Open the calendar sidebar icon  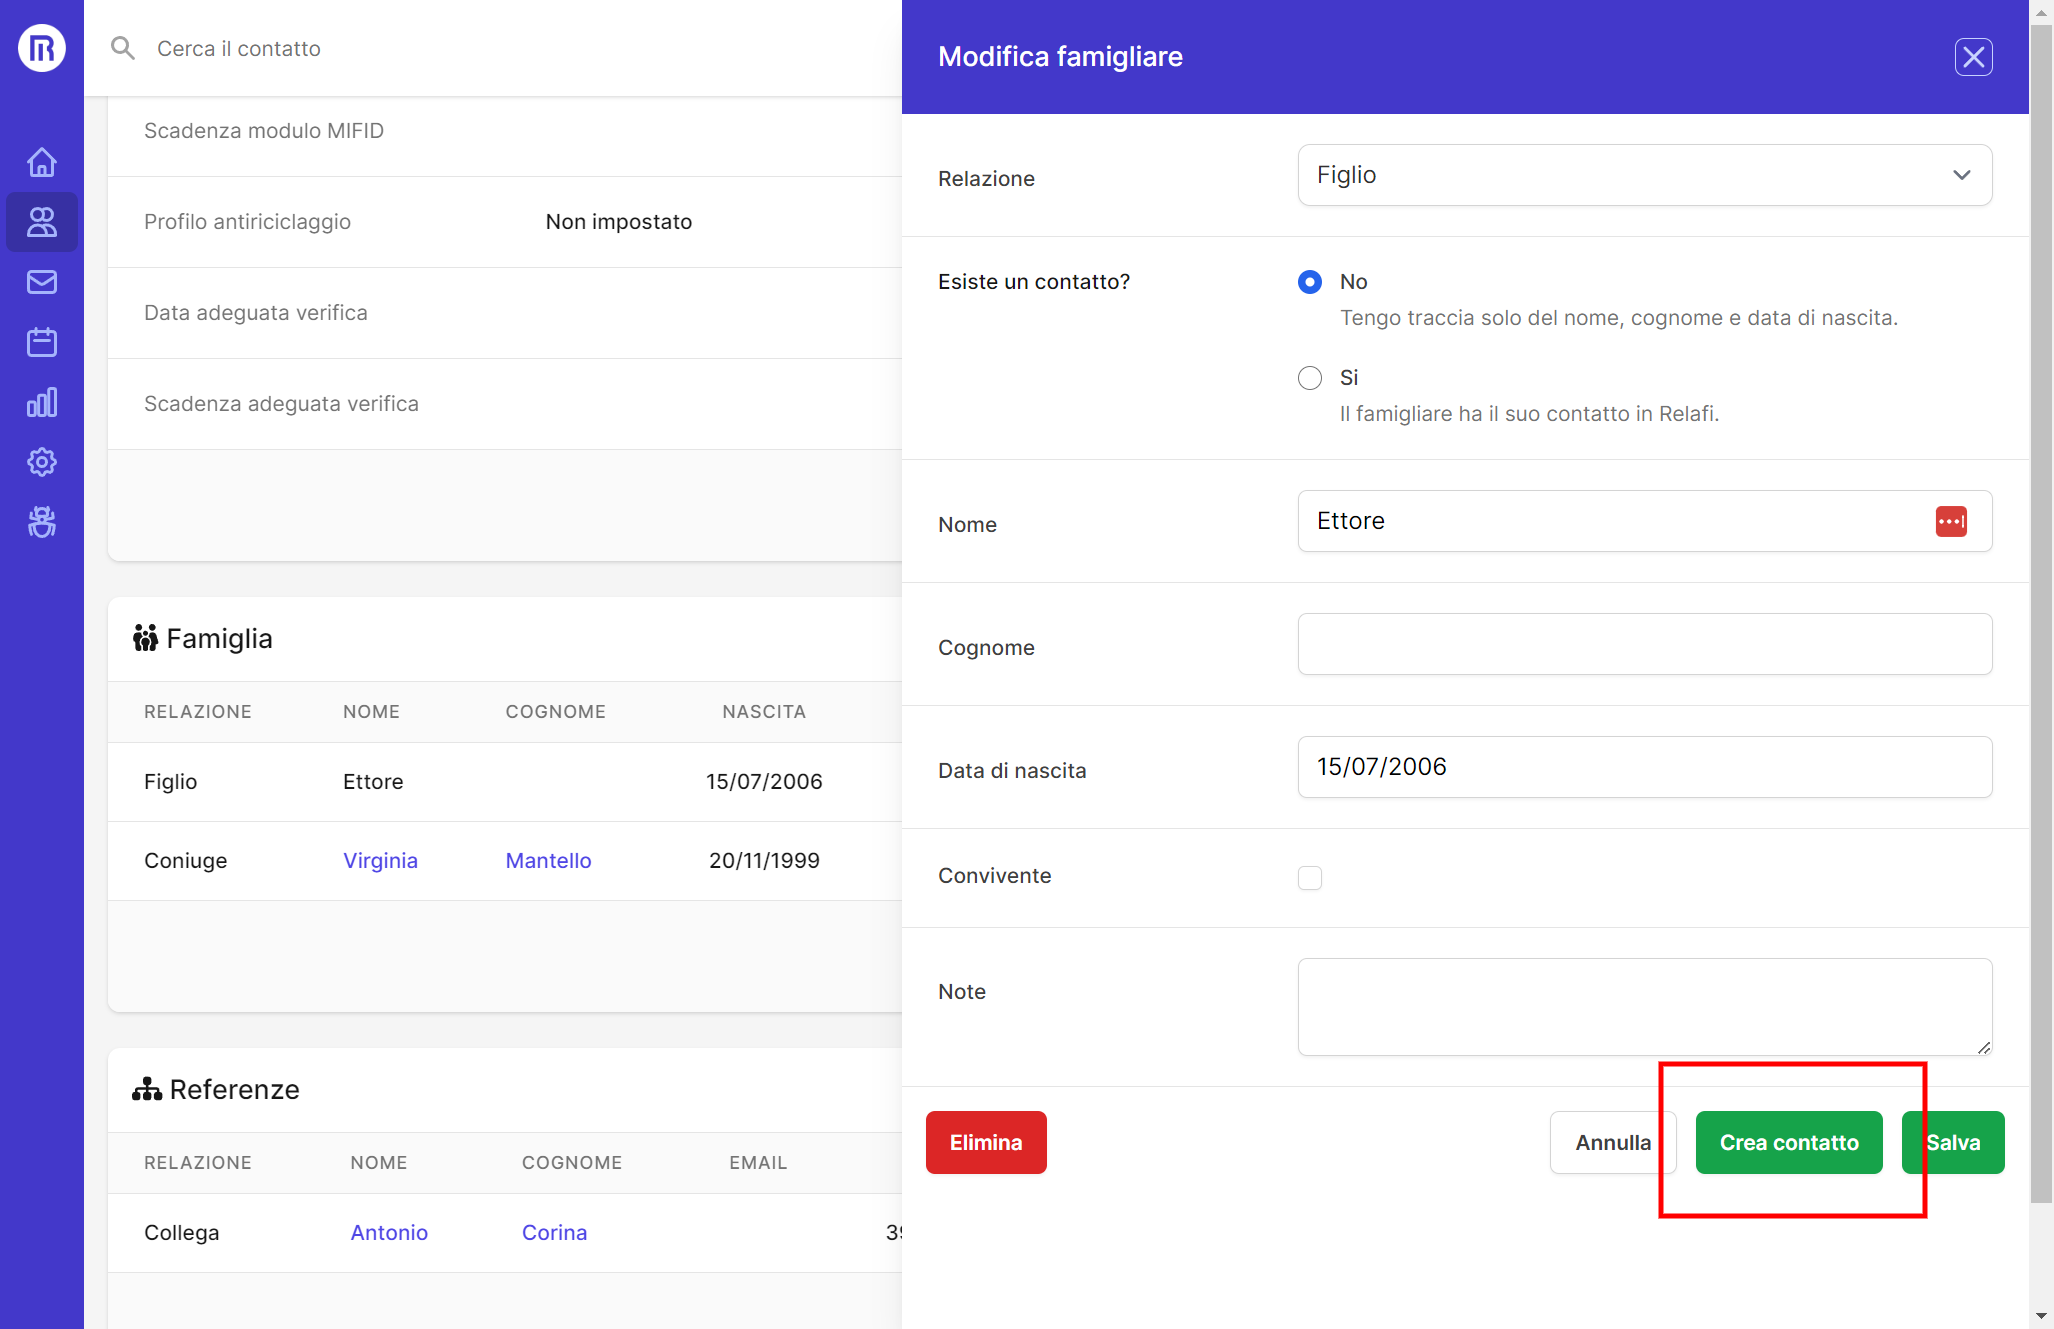pos(42,342)
